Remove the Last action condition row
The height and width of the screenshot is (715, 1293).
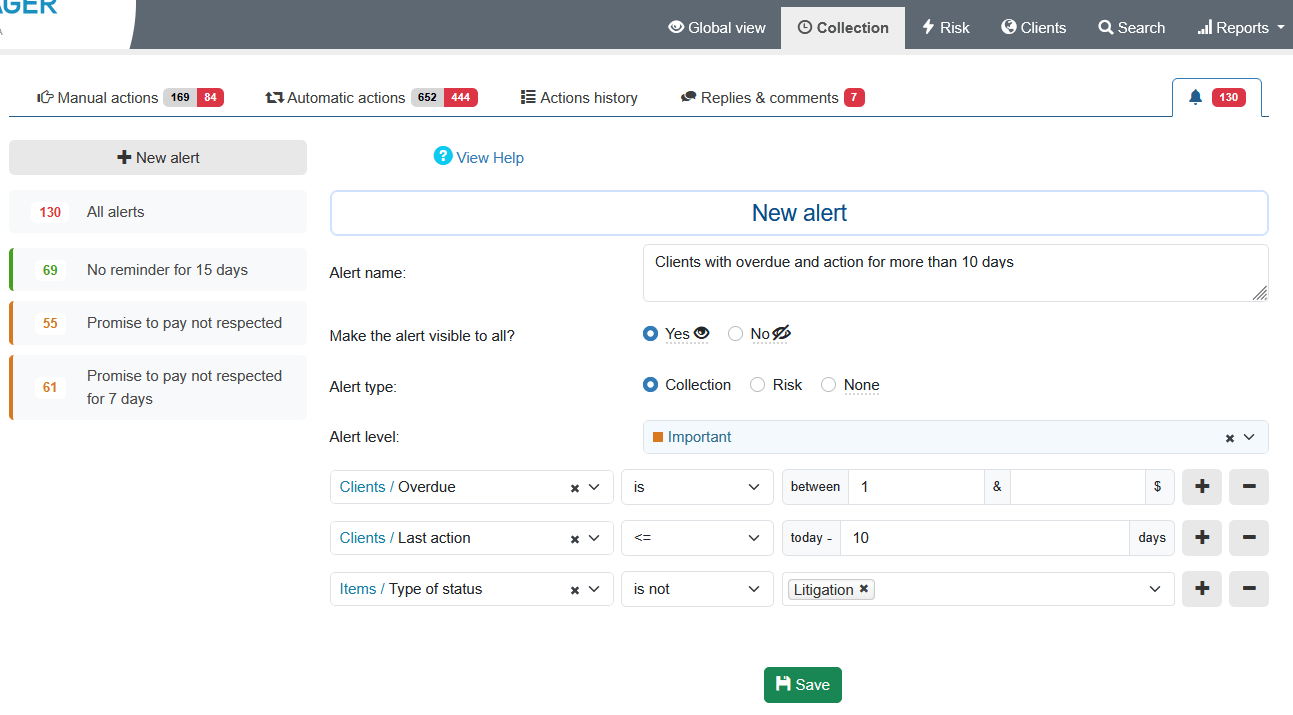pos(1248,538)
